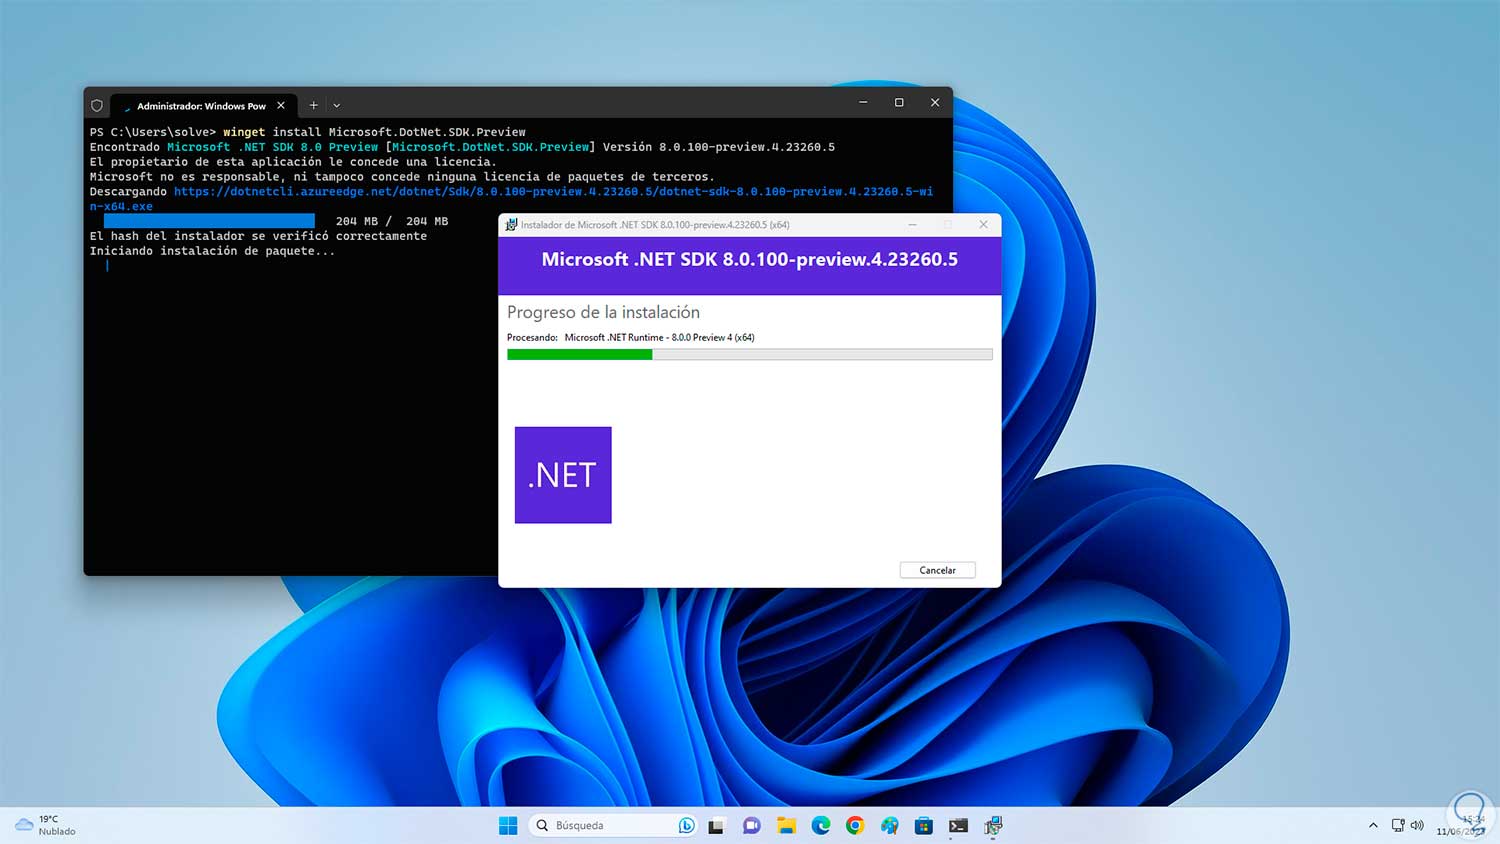Image resolution: width=1500 pixels, height=844 pixels.
Task: Open the Windows Start menu
Action: (x=508, y=825)
